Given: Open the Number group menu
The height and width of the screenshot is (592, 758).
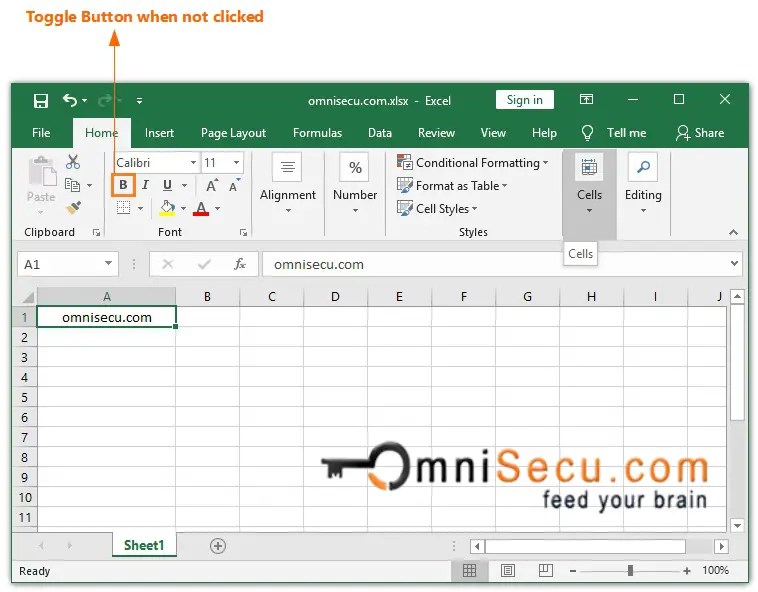Looking at the screenshot, I should (355, 184).
